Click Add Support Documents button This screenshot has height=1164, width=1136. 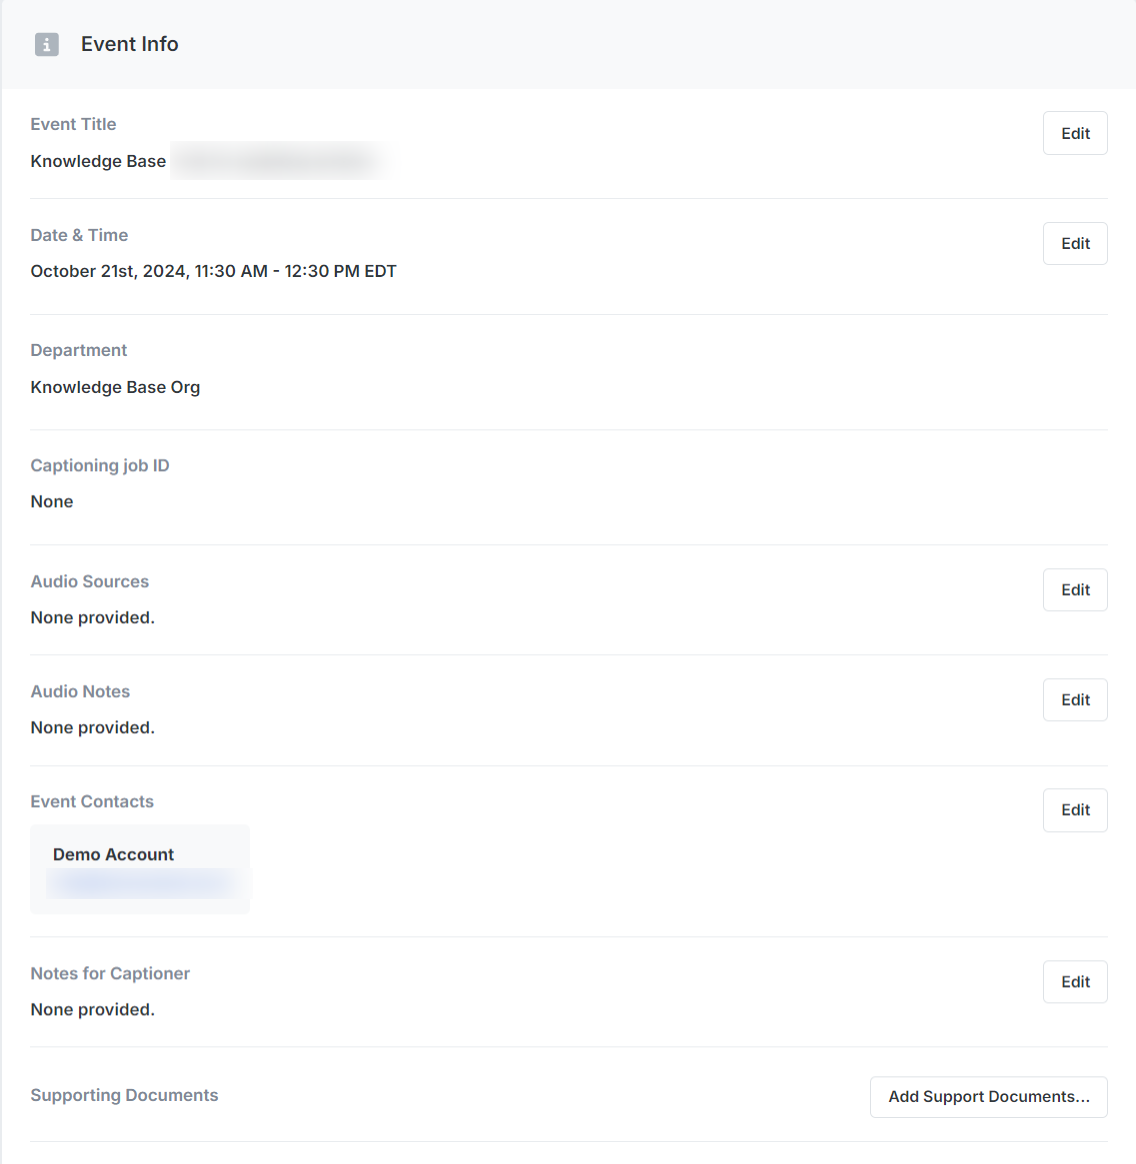(x=989, y=1096)
